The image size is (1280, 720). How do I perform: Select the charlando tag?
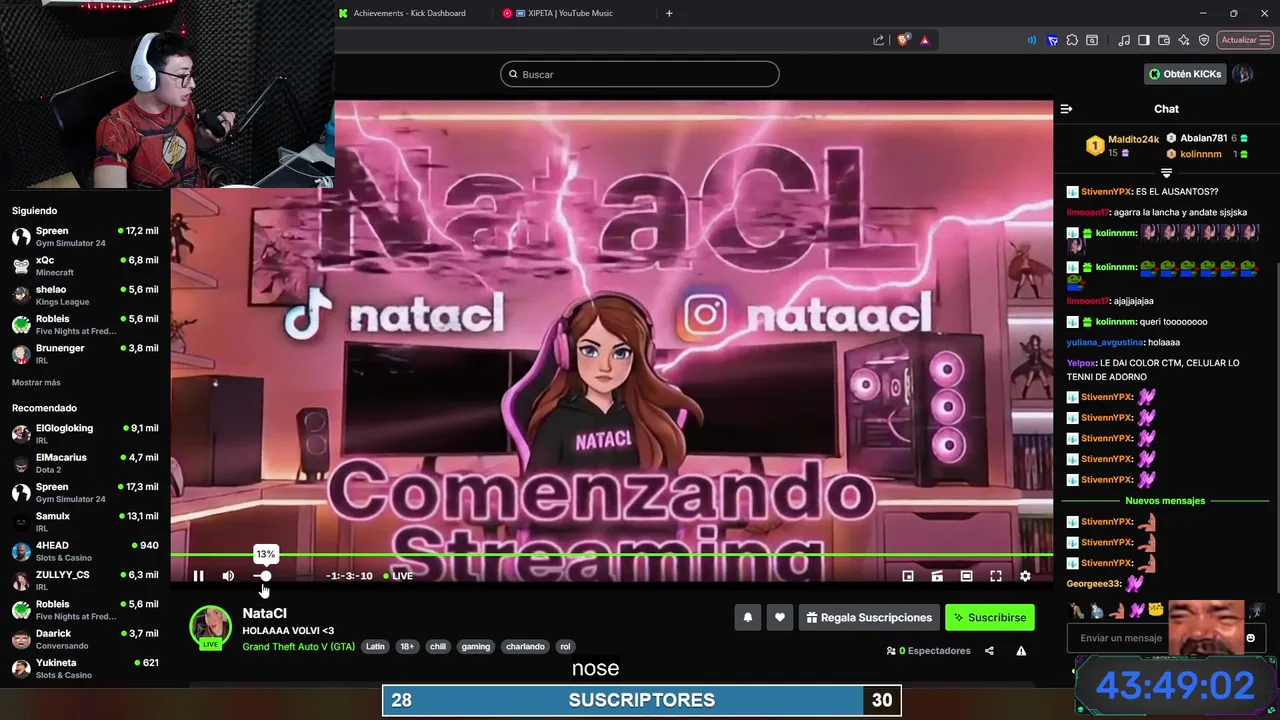point(525,647)
